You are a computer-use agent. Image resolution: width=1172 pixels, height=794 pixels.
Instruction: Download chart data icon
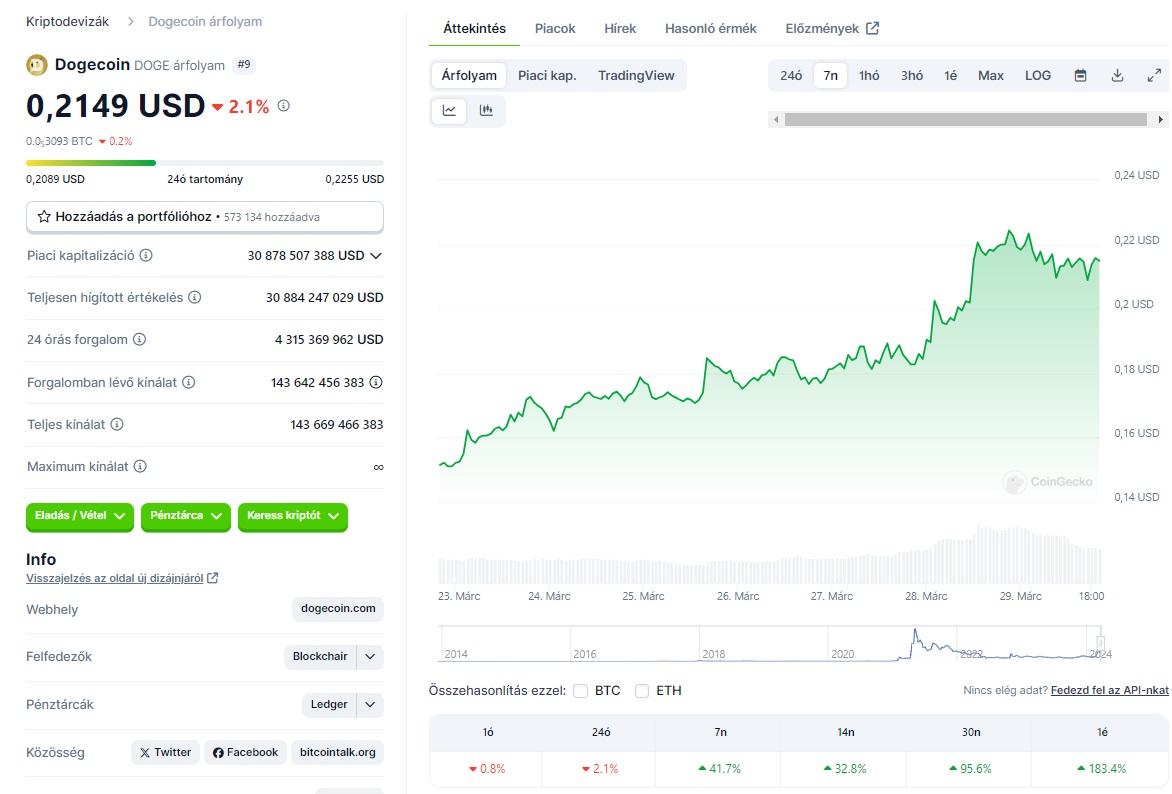(x=1117, y=76)
